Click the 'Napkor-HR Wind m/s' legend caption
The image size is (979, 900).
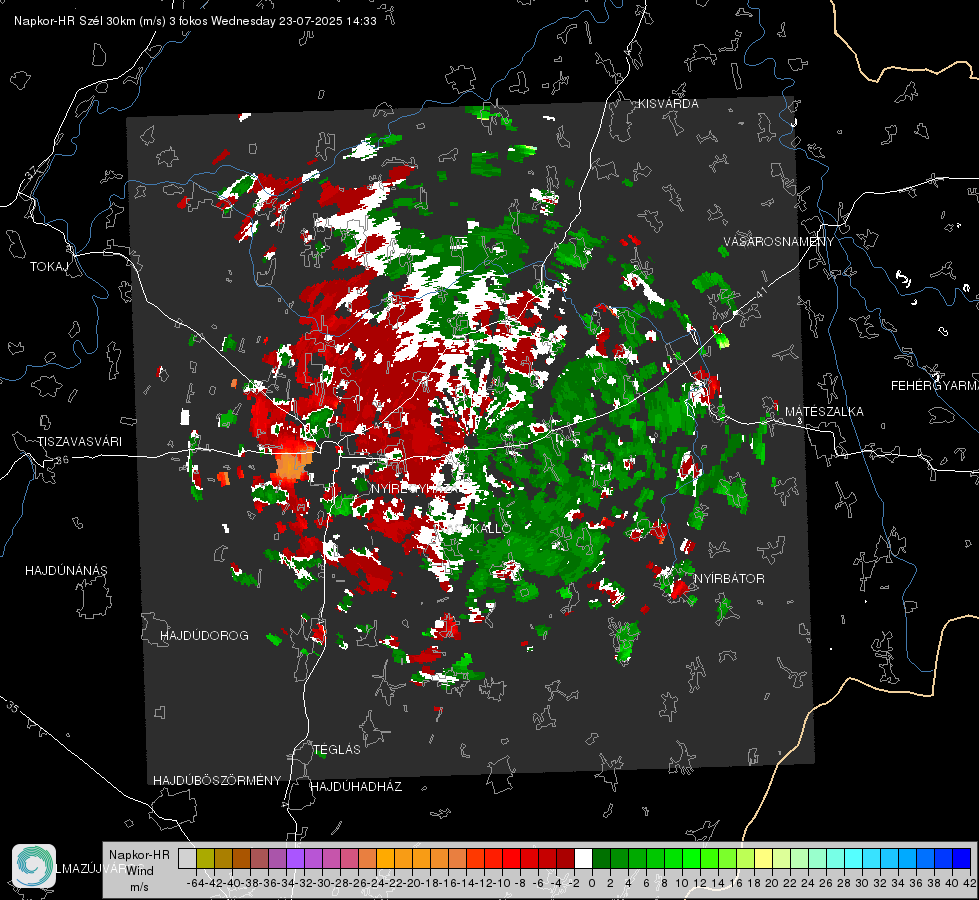(139, 870)
